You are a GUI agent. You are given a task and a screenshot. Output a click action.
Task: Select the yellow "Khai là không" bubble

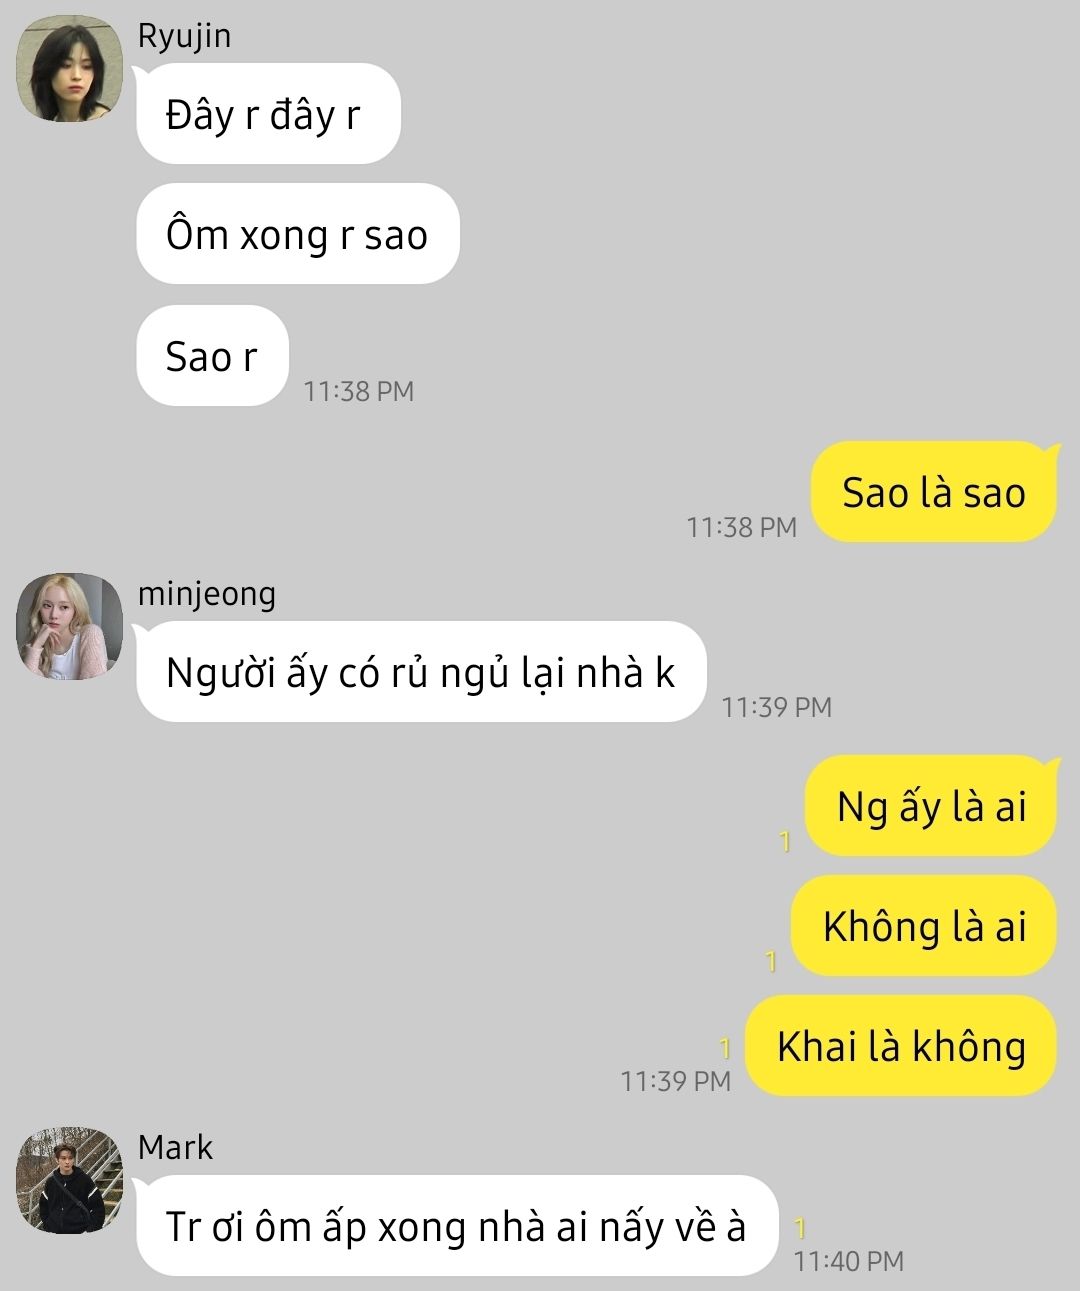pos(902,1046)
